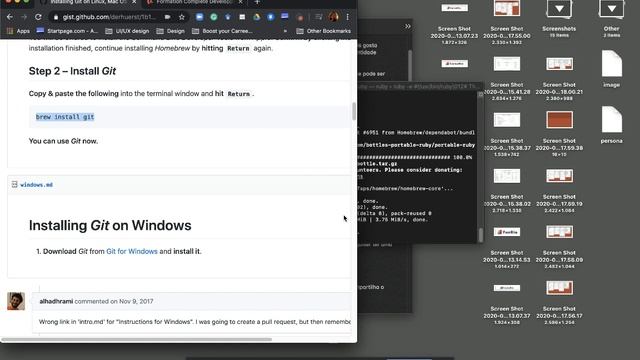Select Screen Shot 13.14.53 thumbnail

pos(507,232)
